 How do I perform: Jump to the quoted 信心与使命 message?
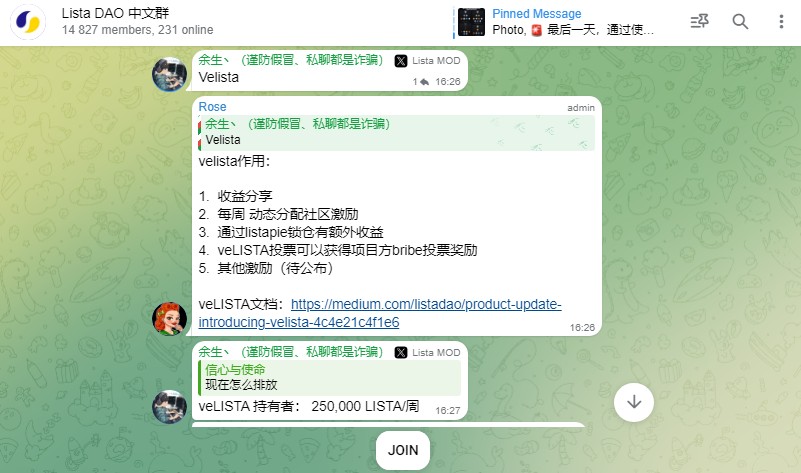tap(329, 377)
